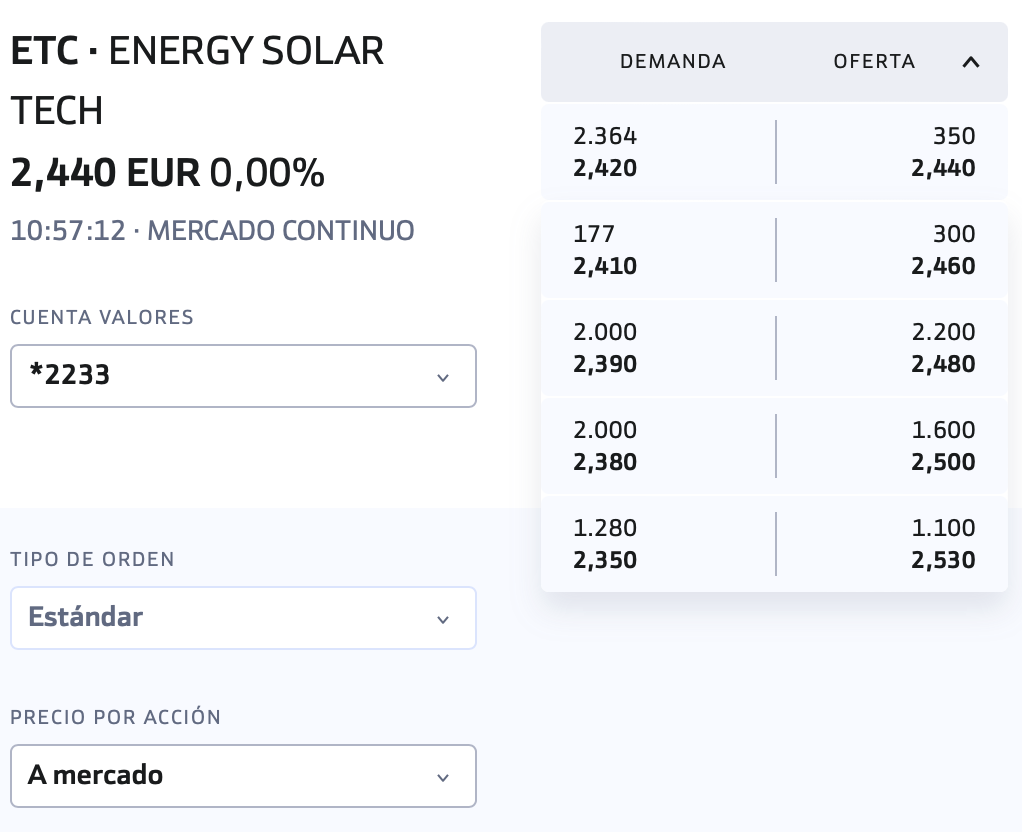The width and height of the screenshot is (1022, 832).
Task: Select the 2,420 best demand price
Action: point(605,168)
